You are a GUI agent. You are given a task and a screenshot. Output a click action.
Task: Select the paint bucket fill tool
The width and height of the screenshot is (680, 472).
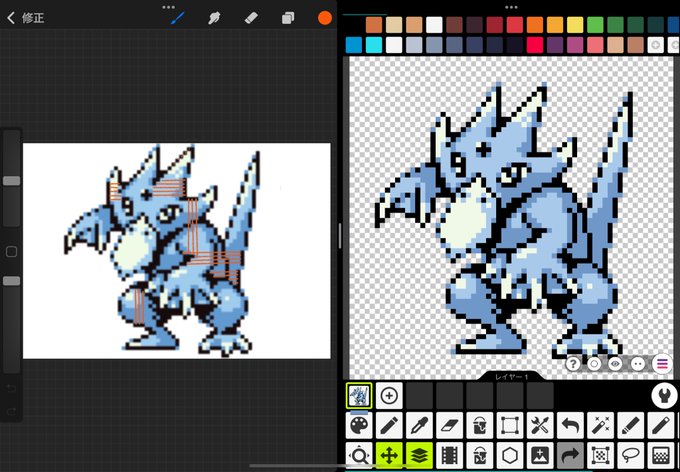point(480,425)
